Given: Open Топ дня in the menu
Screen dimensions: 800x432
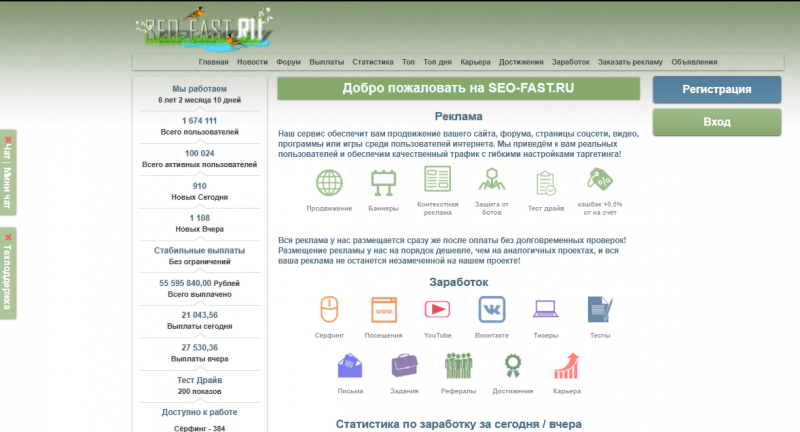Looking at the screenshot, I should [x=437, y=62].
